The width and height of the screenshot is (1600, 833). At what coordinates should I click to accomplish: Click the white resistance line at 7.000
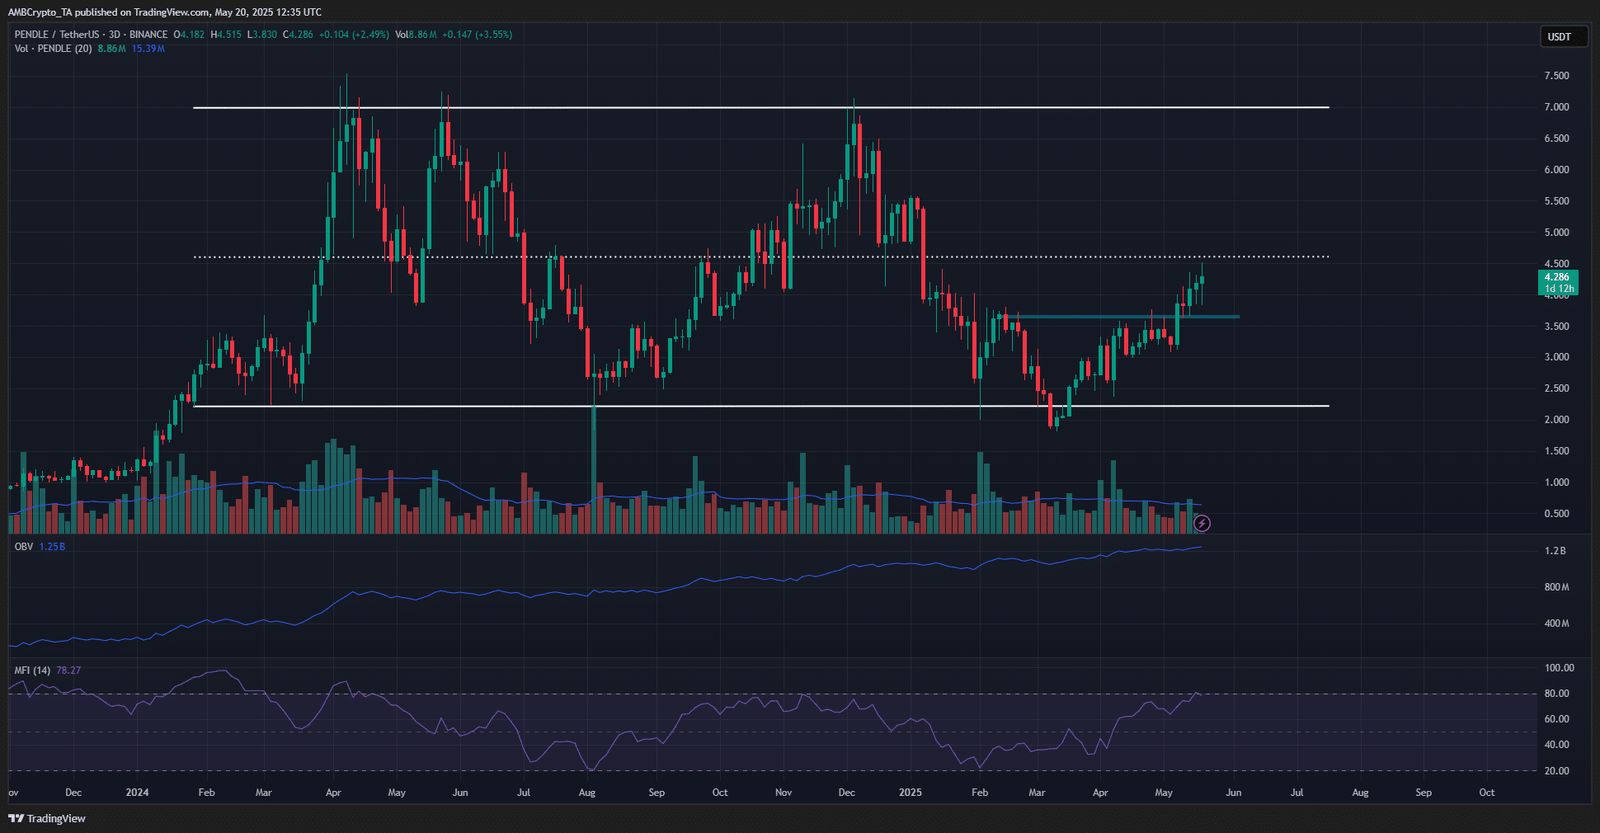coord(761,107)
